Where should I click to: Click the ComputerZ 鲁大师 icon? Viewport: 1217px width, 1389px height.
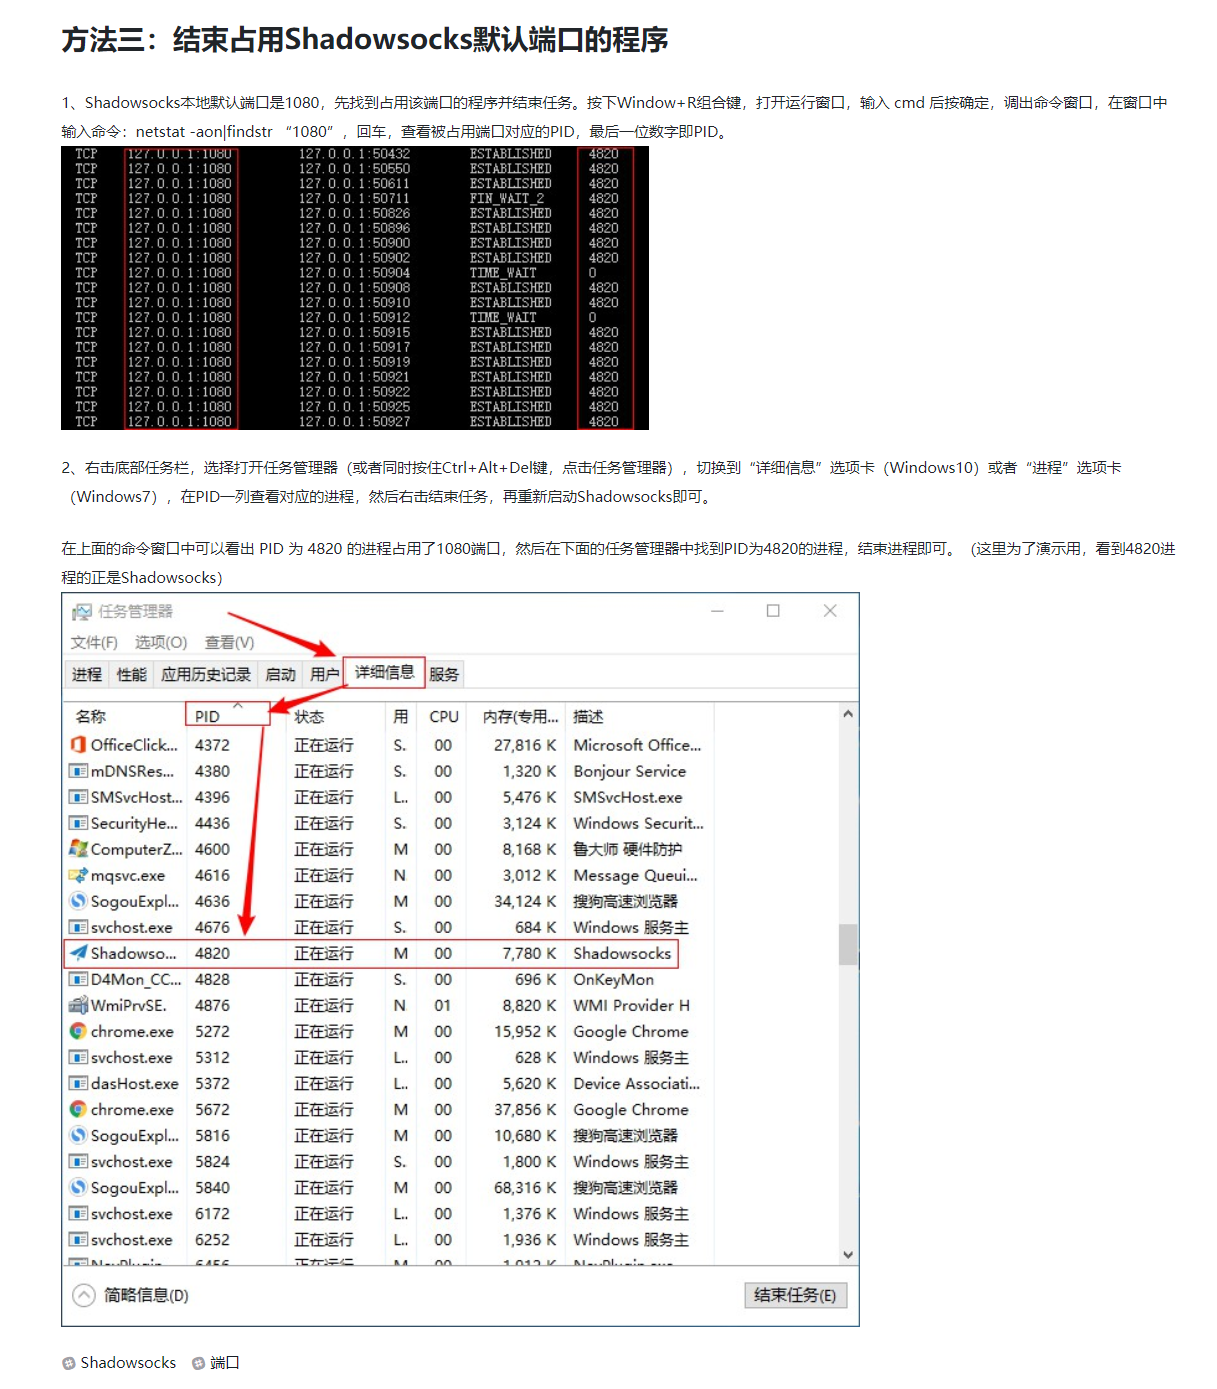[x=78, y=849]
